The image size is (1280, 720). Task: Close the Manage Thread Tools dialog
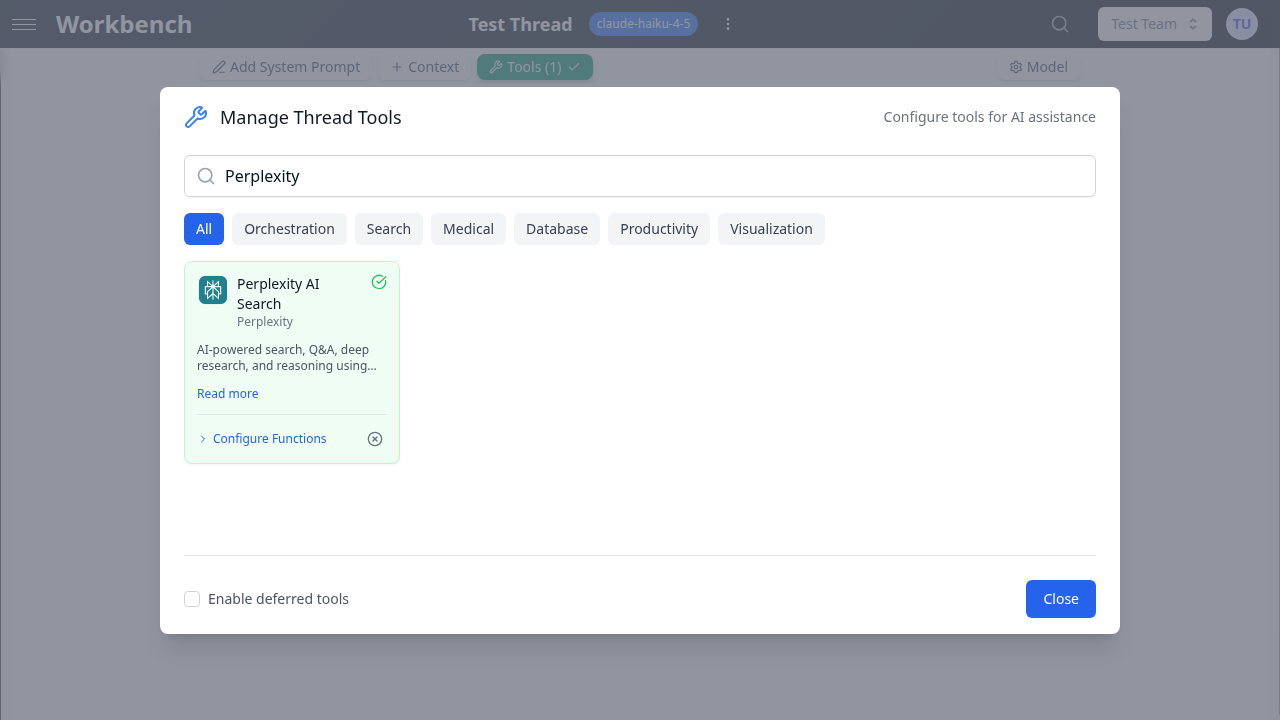pos(1060,598)
